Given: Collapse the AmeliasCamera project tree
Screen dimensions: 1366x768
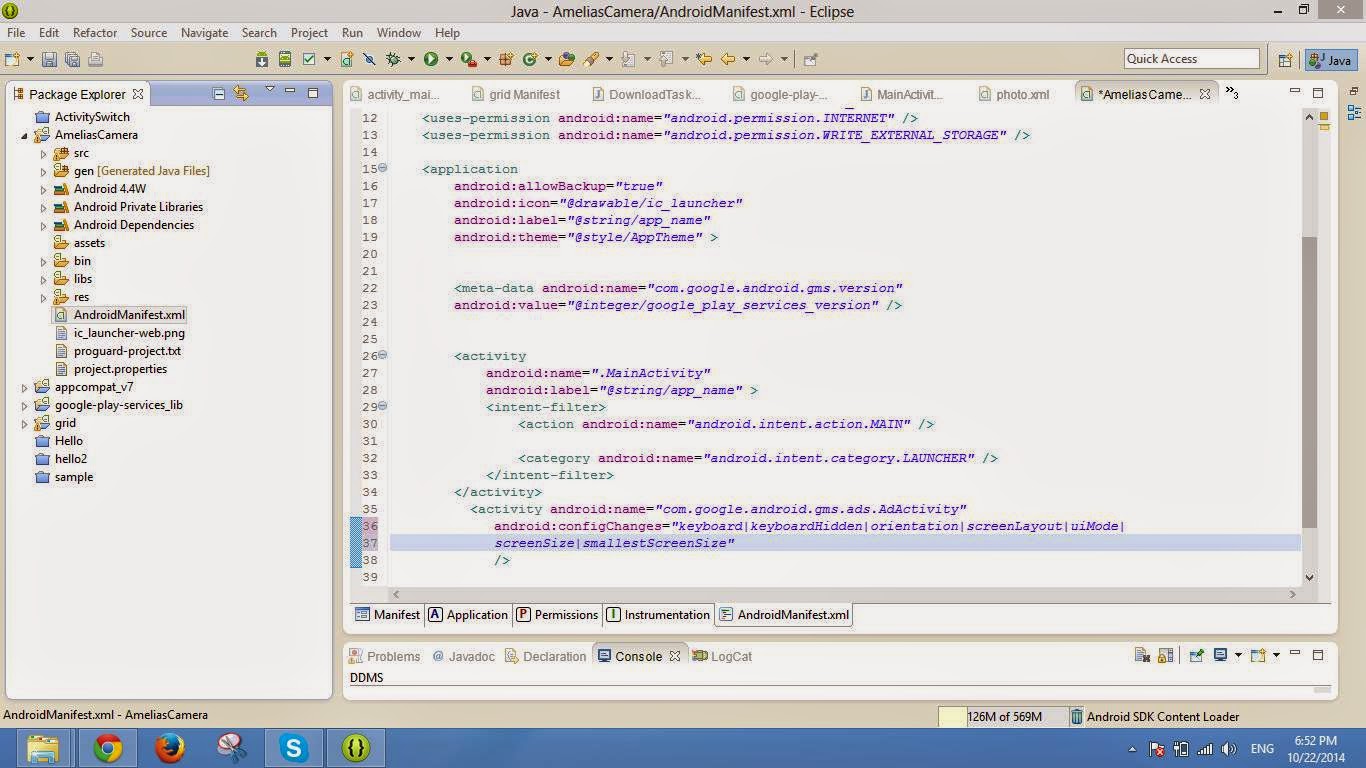Looking at the screenshot, I should pos(25,135).
